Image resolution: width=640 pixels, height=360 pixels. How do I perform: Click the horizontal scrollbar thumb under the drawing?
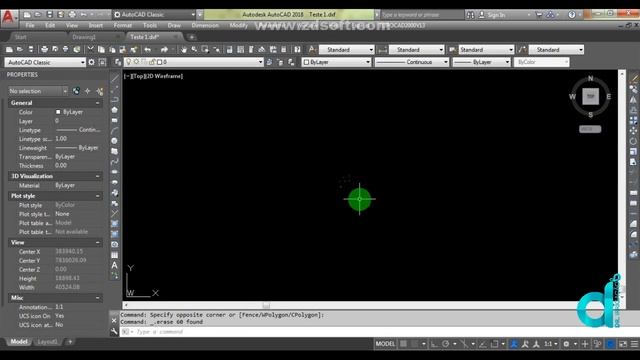pos(266,305)
